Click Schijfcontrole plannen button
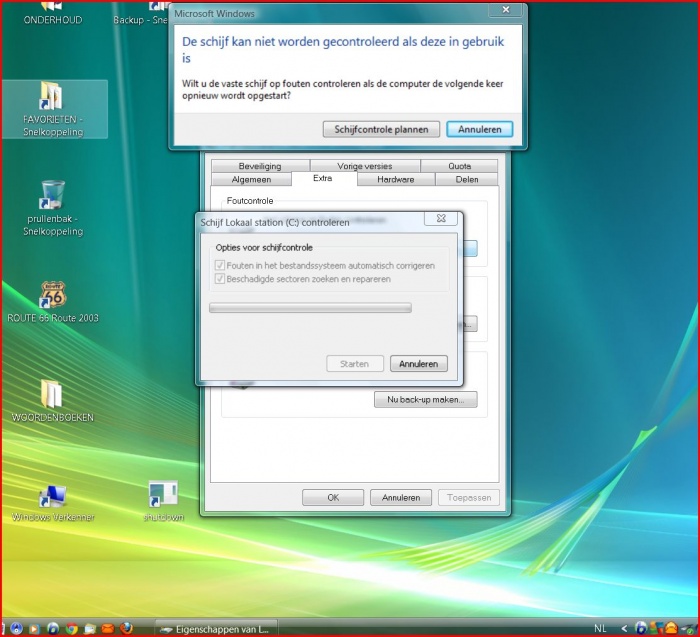700x637 pixels. pos(381,129)
